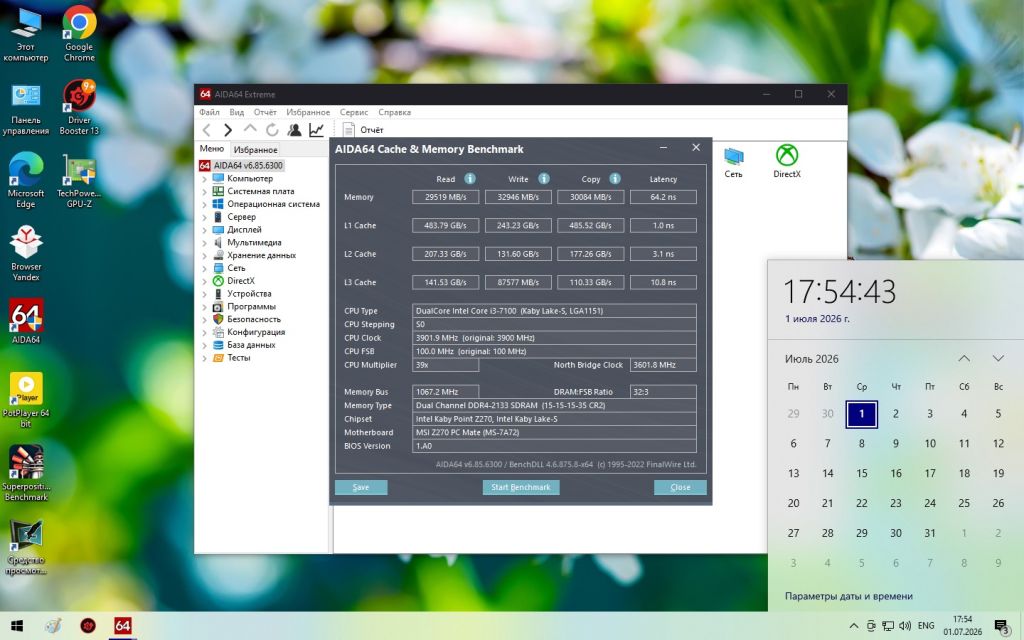The width and height of the screenshot is (1024, 640).
Task: Open the Избранное menu
Action: [308, 112]
